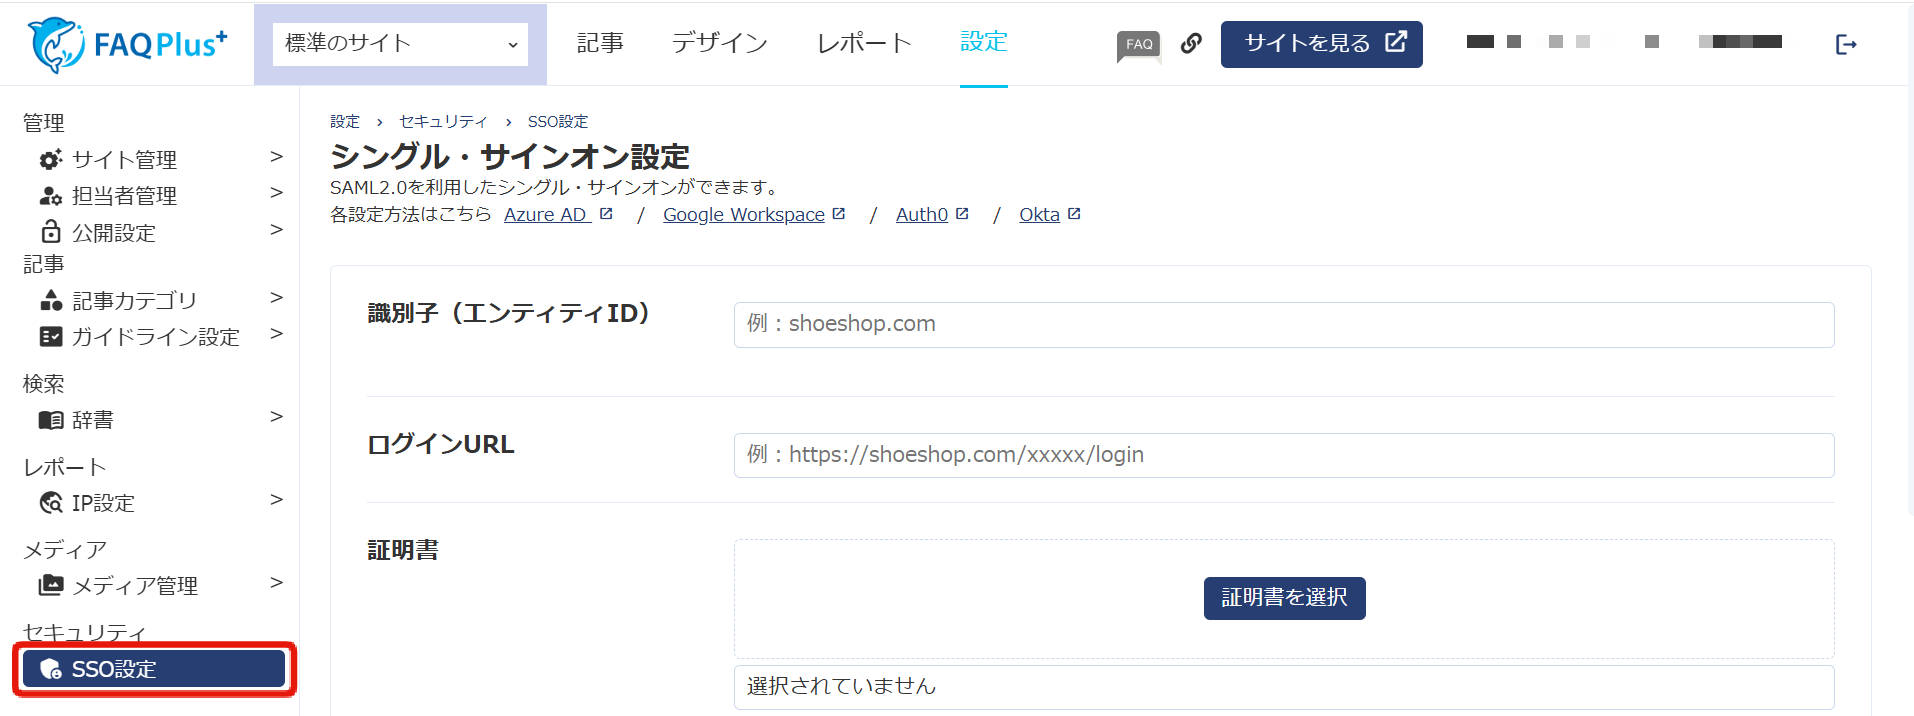Focus the ログインURL input field
Image resolution: width=1914 pixels, height=716 pixels.
click(1283, 455)
